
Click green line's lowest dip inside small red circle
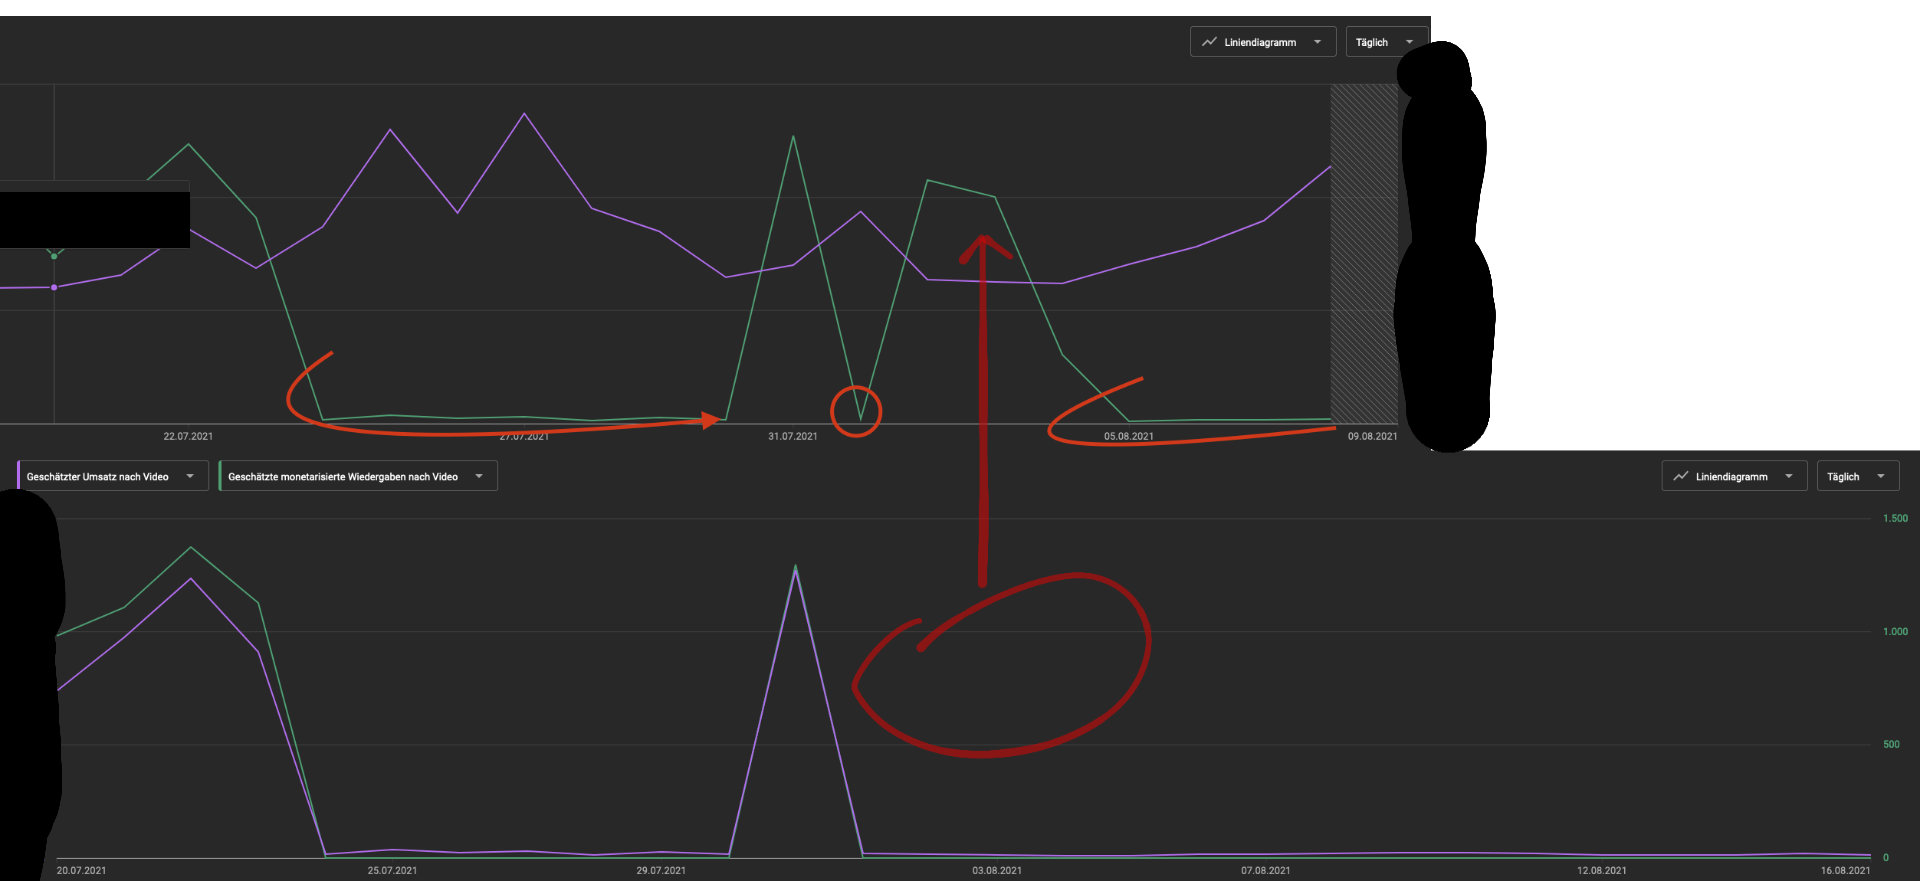[x=860, y=418]
